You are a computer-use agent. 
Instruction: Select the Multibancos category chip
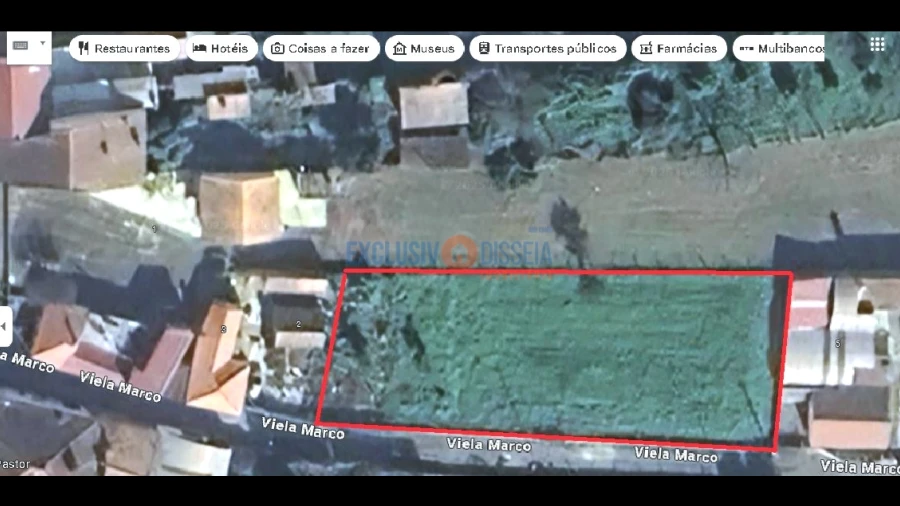coord(783,48)
